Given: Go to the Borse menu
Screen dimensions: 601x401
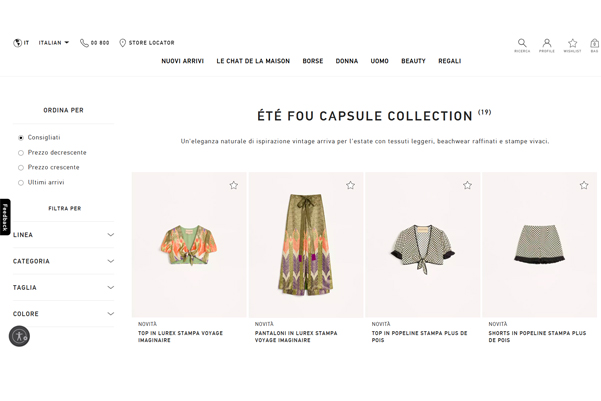Looking at the screenshot, I should [313, 61].
